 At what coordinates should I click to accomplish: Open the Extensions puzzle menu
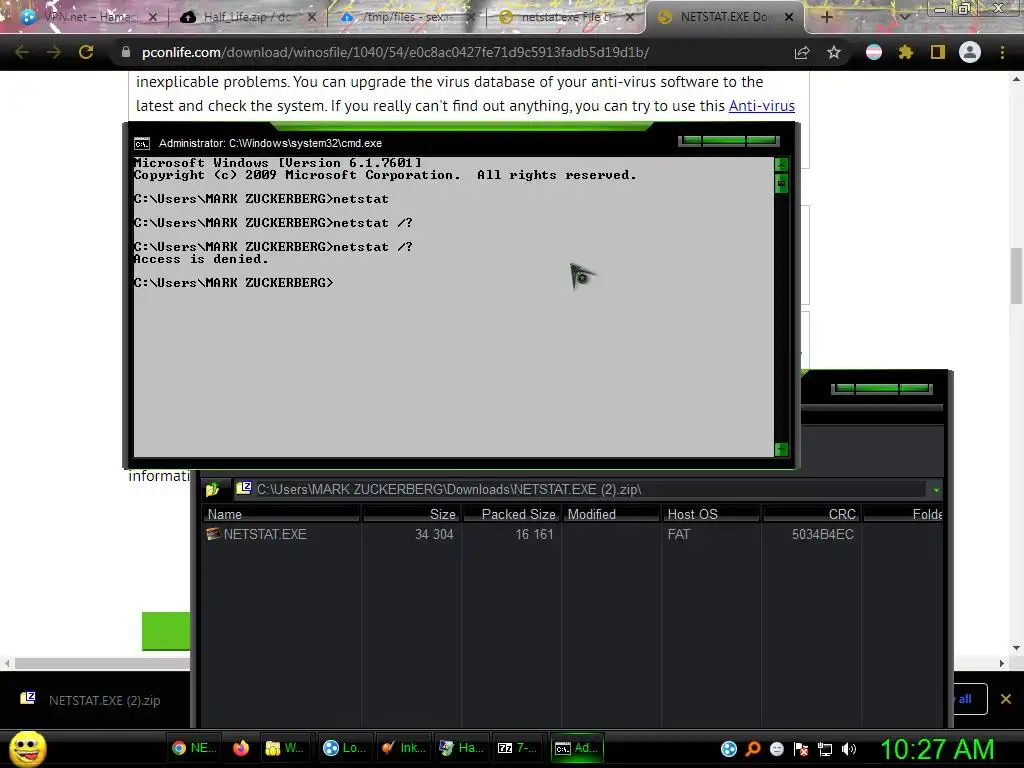click(x=905, y=52)
